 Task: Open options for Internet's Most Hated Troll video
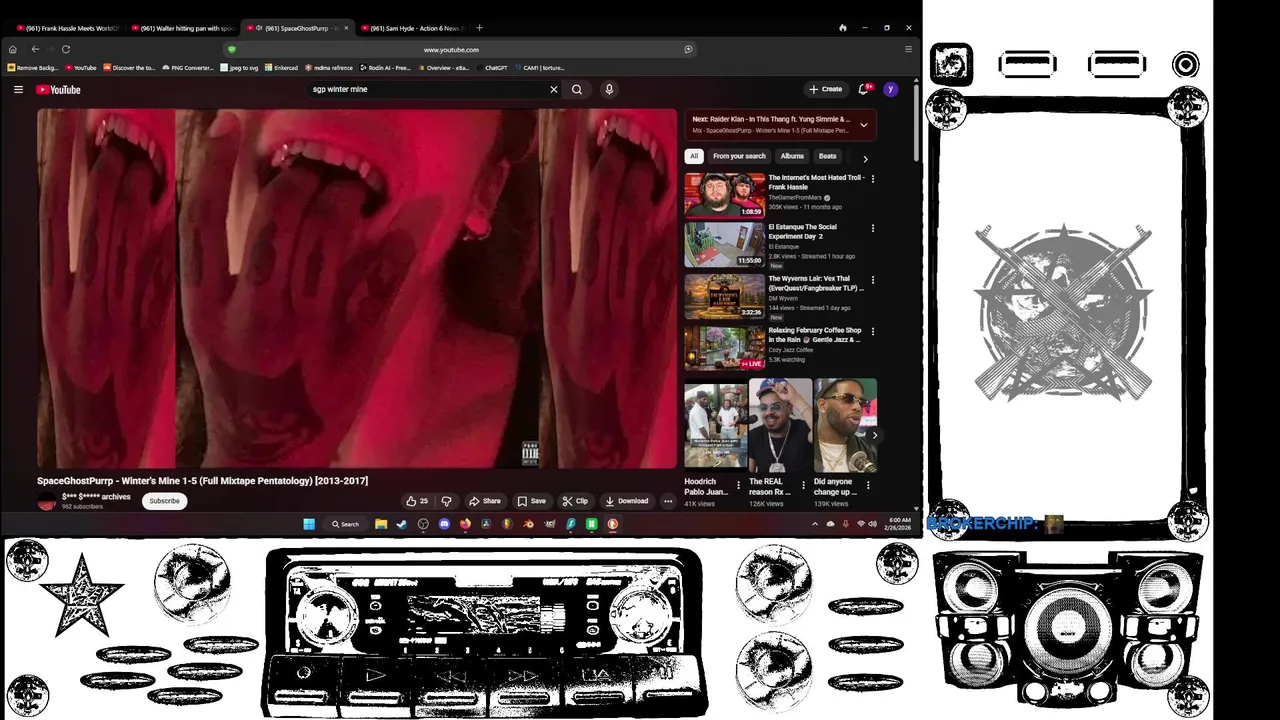click(x=873, y=179)
